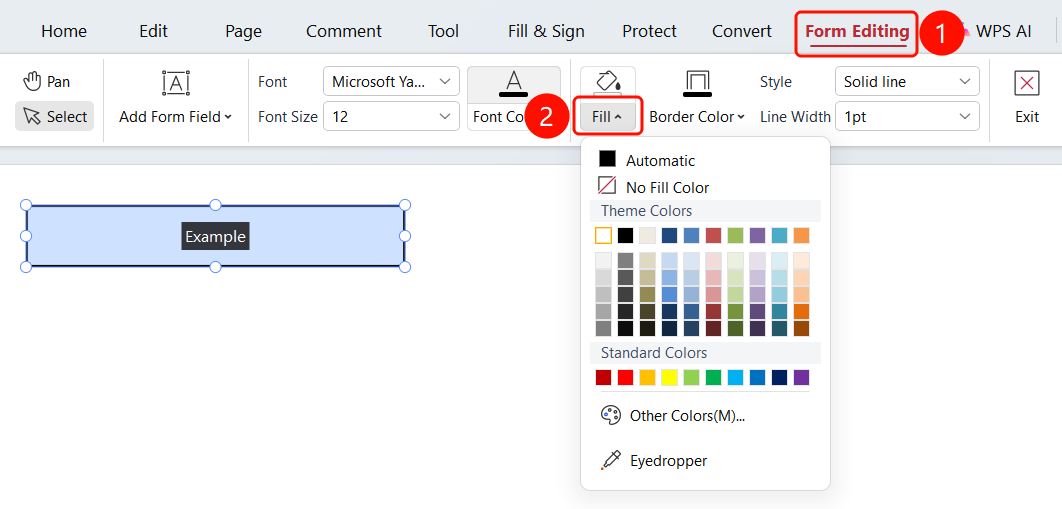Pick purple standard color swatch
This screenshot has width=1062, height=509.
click(801, 378)
